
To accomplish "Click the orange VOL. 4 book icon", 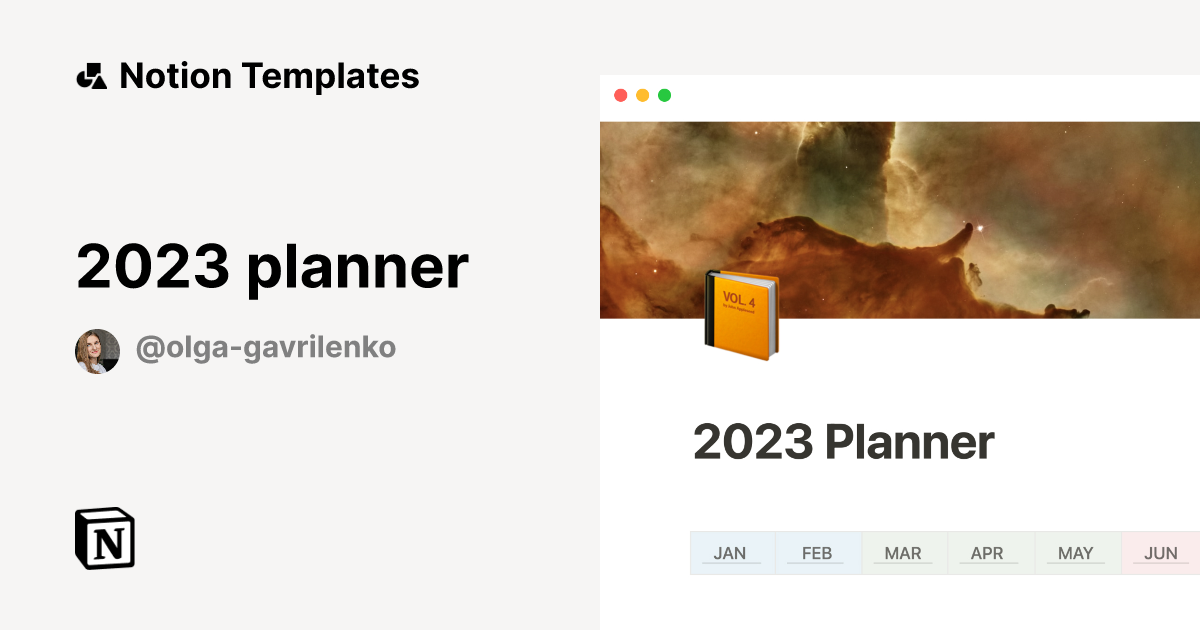I will pos(741,315).
